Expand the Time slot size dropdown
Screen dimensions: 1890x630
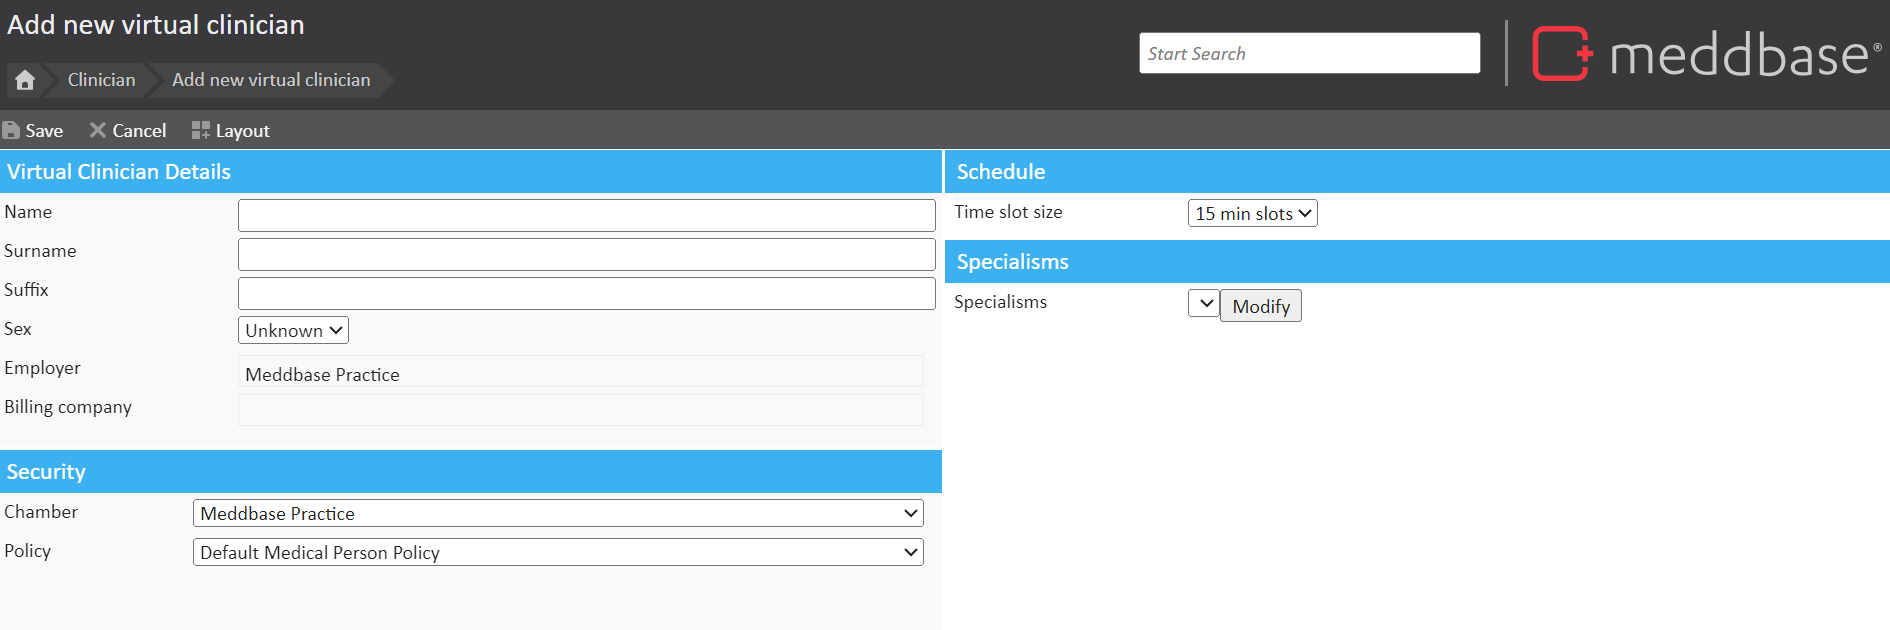(1252, 213)
